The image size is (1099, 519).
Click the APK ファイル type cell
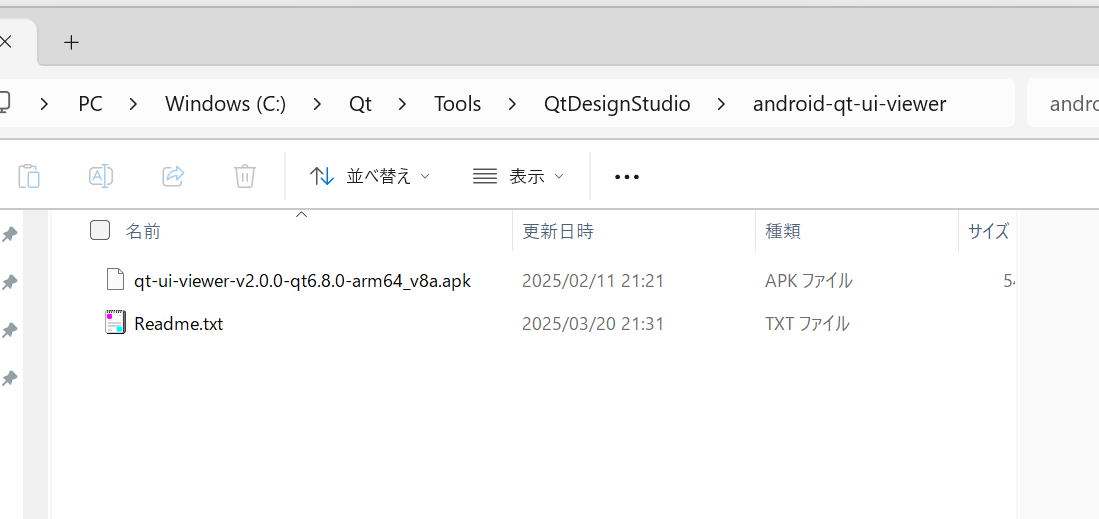click(809, 281)
